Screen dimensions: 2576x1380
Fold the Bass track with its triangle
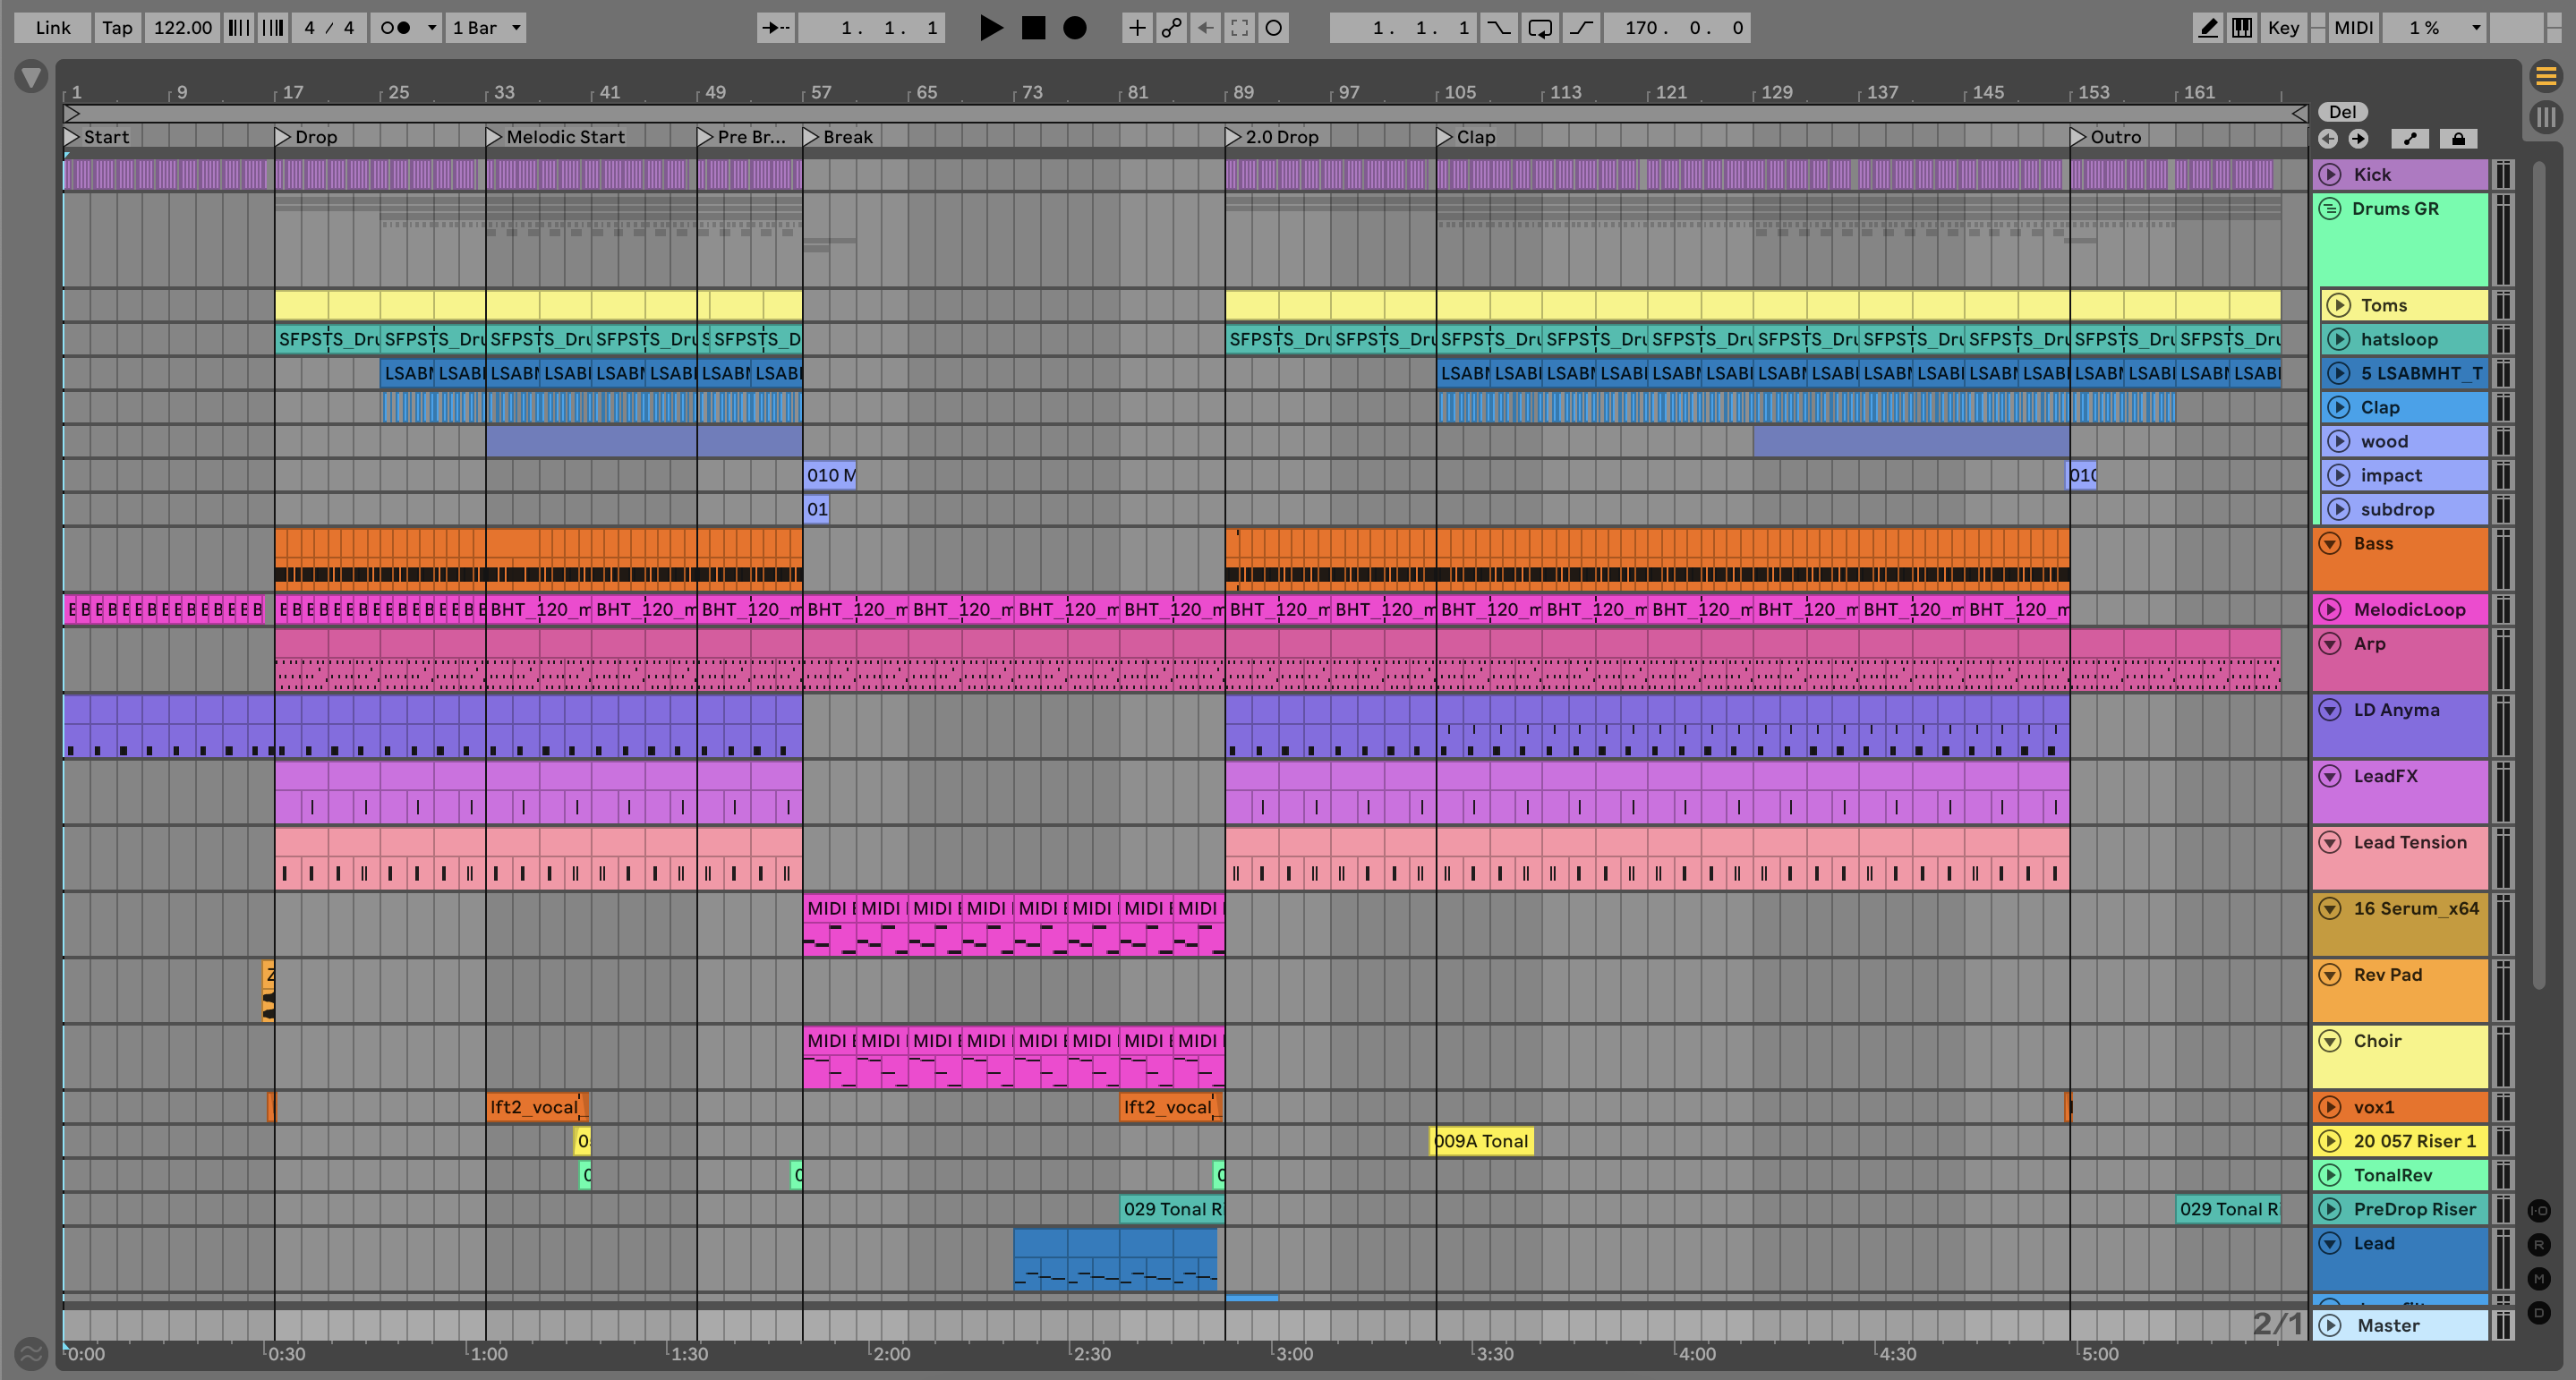2330,543
